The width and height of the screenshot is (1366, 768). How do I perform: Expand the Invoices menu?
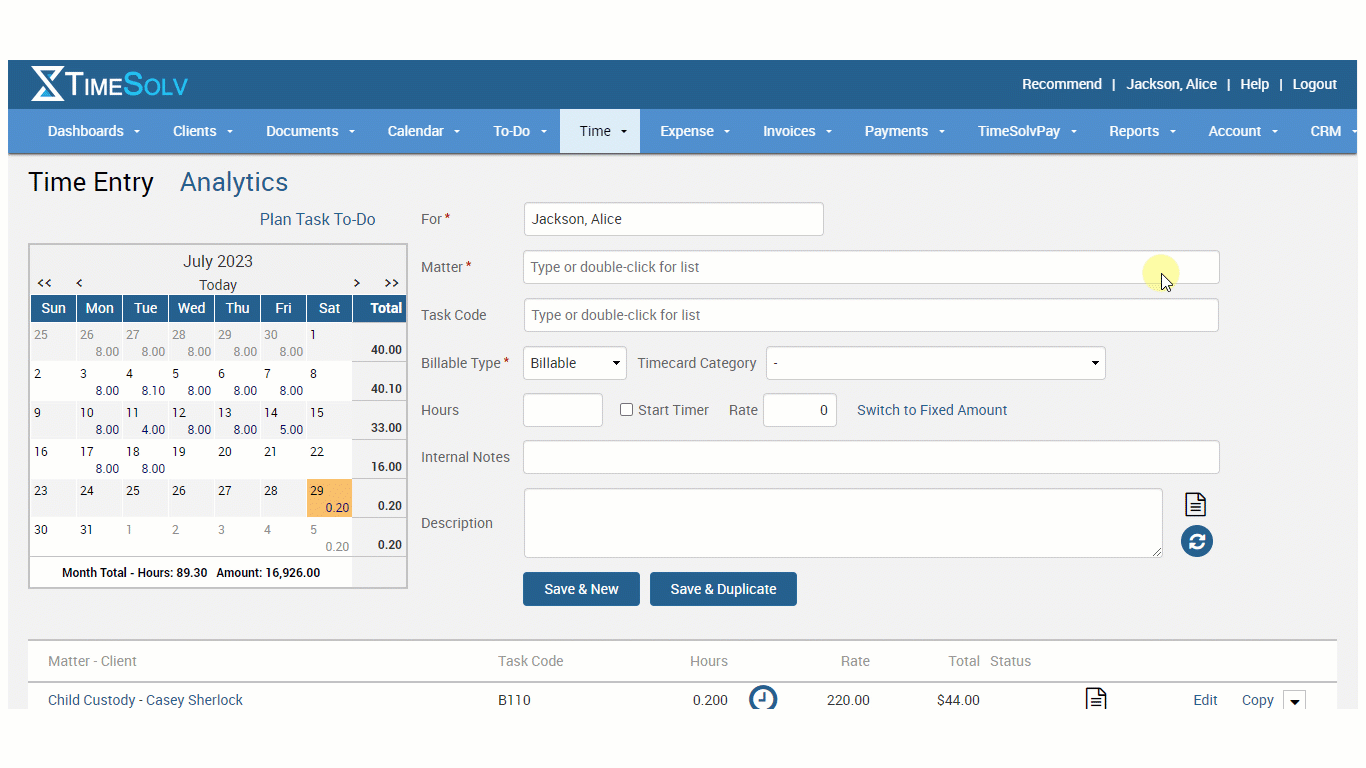(798, 131)
